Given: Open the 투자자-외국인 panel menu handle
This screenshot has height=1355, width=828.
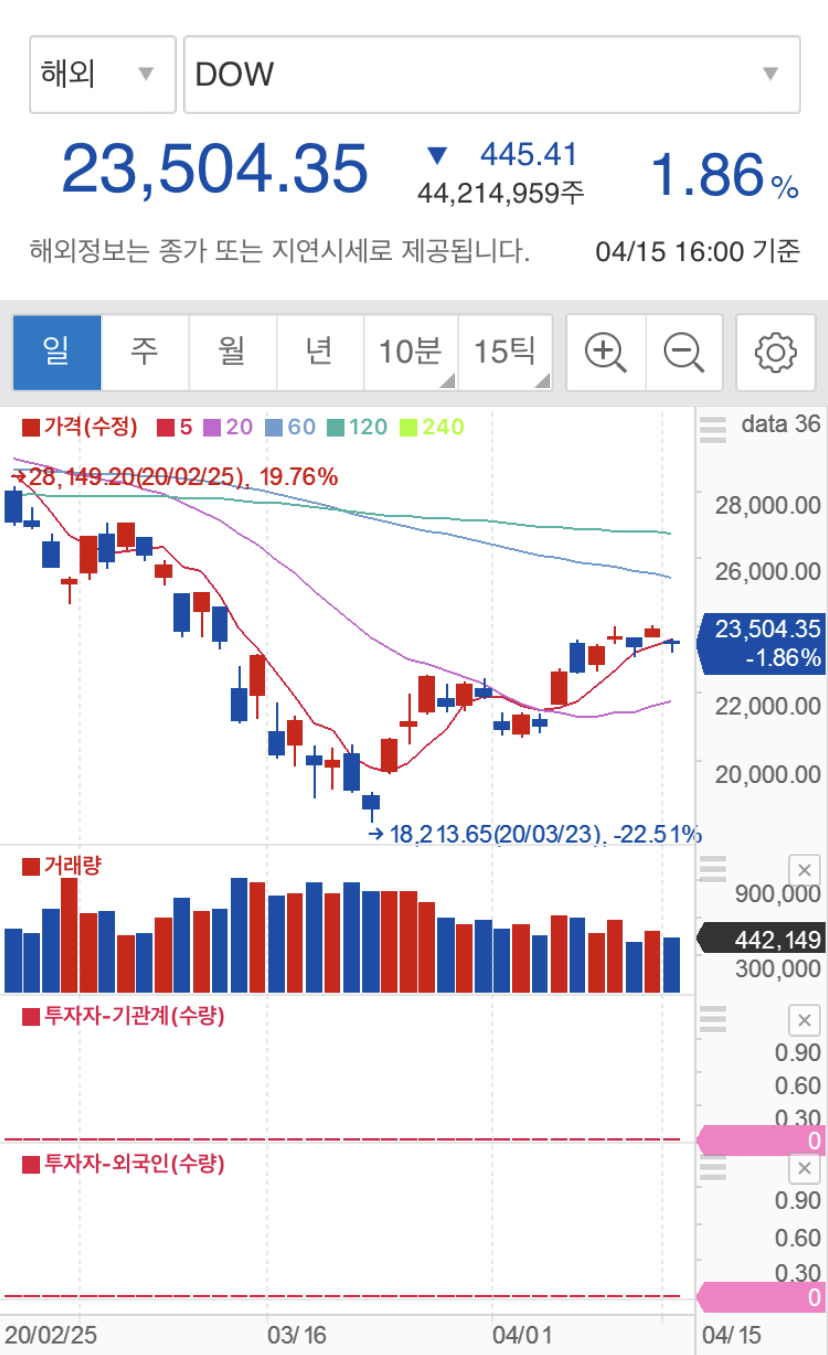Looking at the screenshot, I should click(712, 1168).
